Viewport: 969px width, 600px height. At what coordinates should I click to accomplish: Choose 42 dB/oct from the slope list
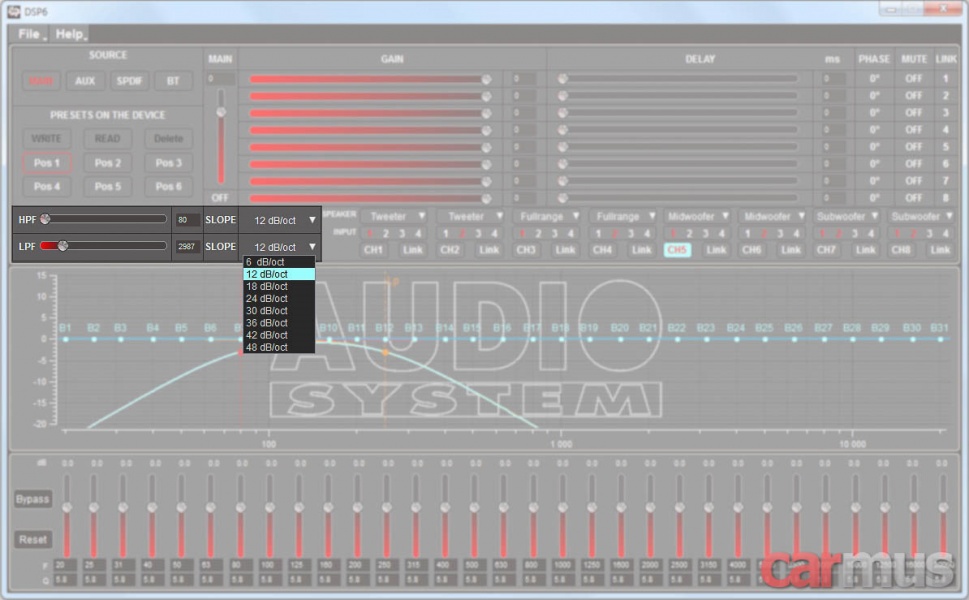point(279,335)
